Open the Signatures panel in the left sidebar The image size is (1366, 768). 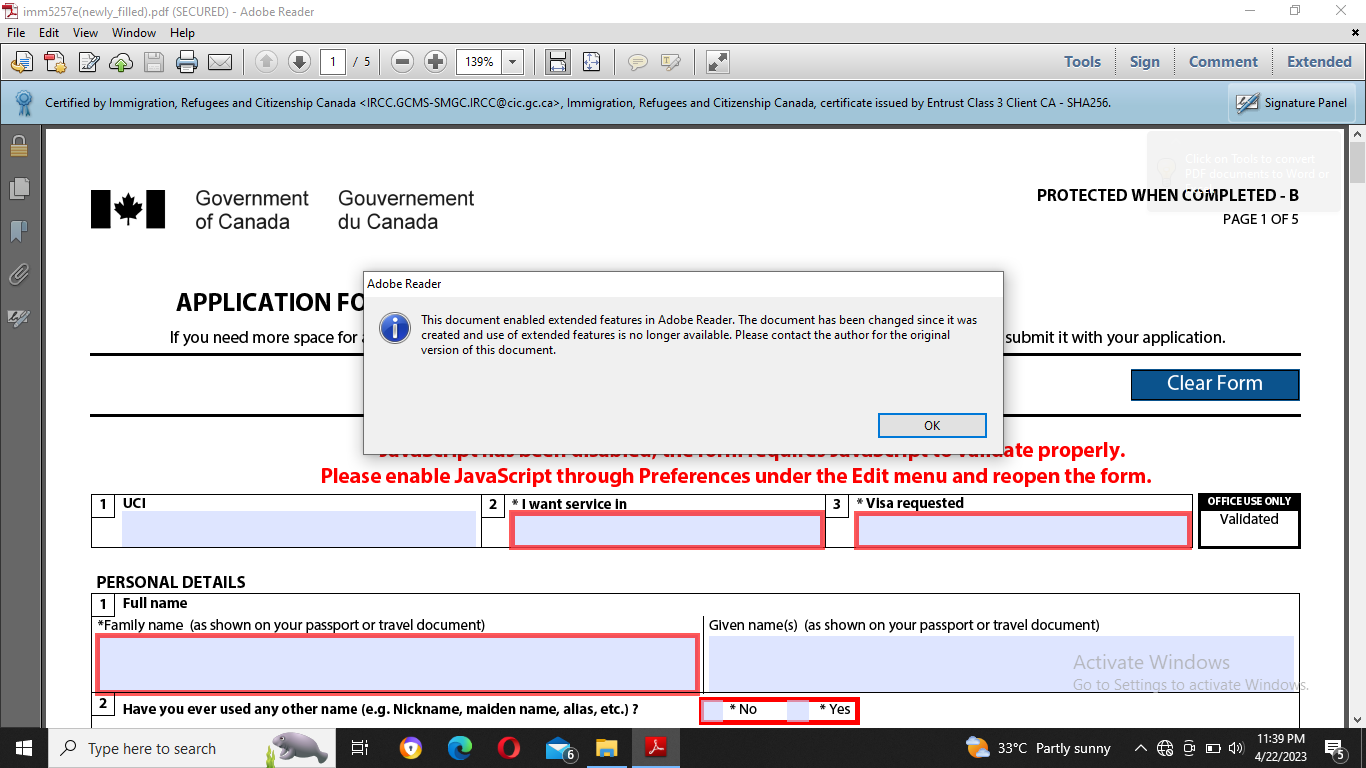(18, 318)
